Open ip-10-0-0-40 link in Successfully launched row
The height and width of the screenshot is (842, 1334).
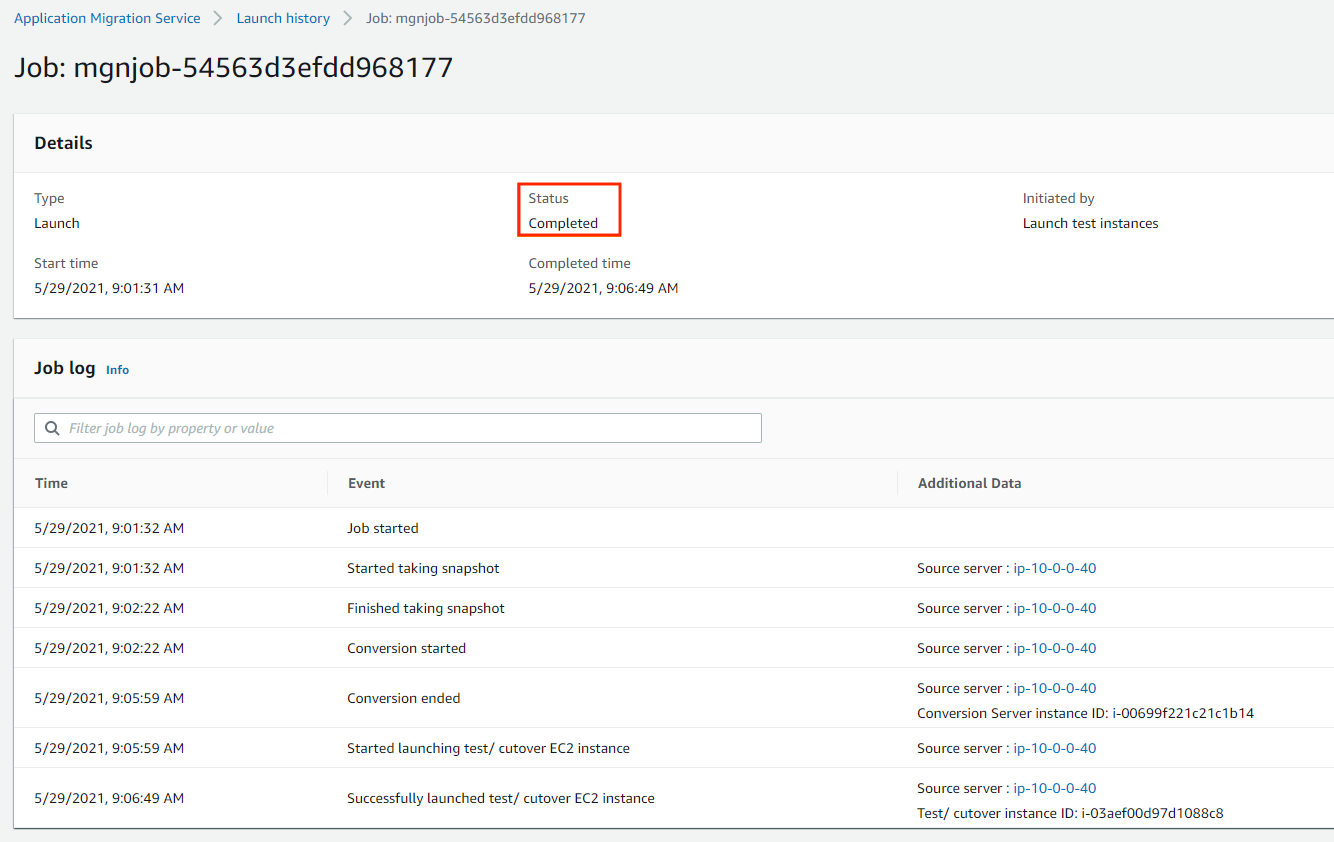tap(1055, 788)
